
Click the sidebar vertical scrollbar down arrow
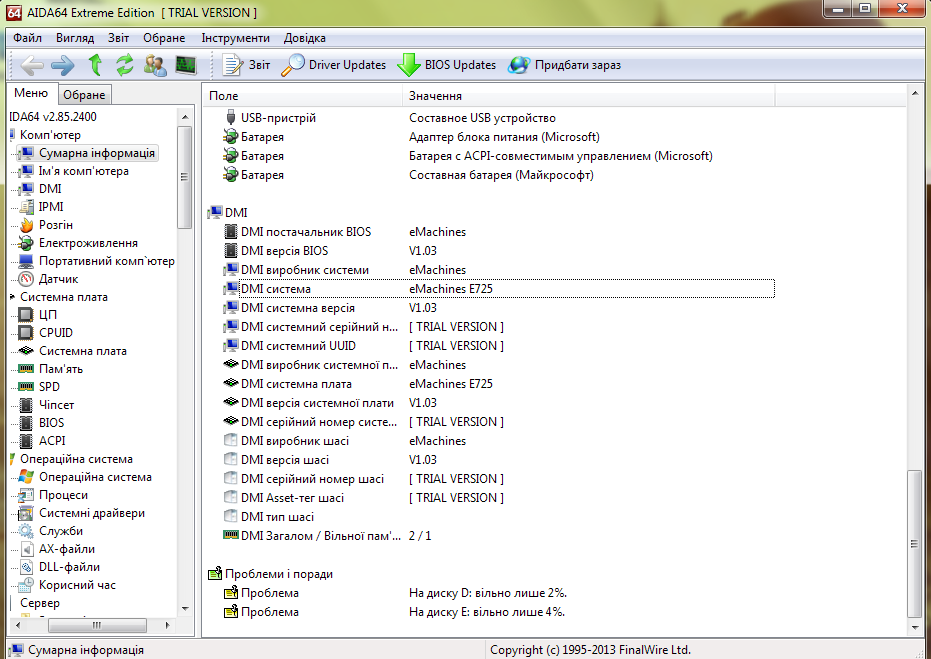tap(185, 609)
